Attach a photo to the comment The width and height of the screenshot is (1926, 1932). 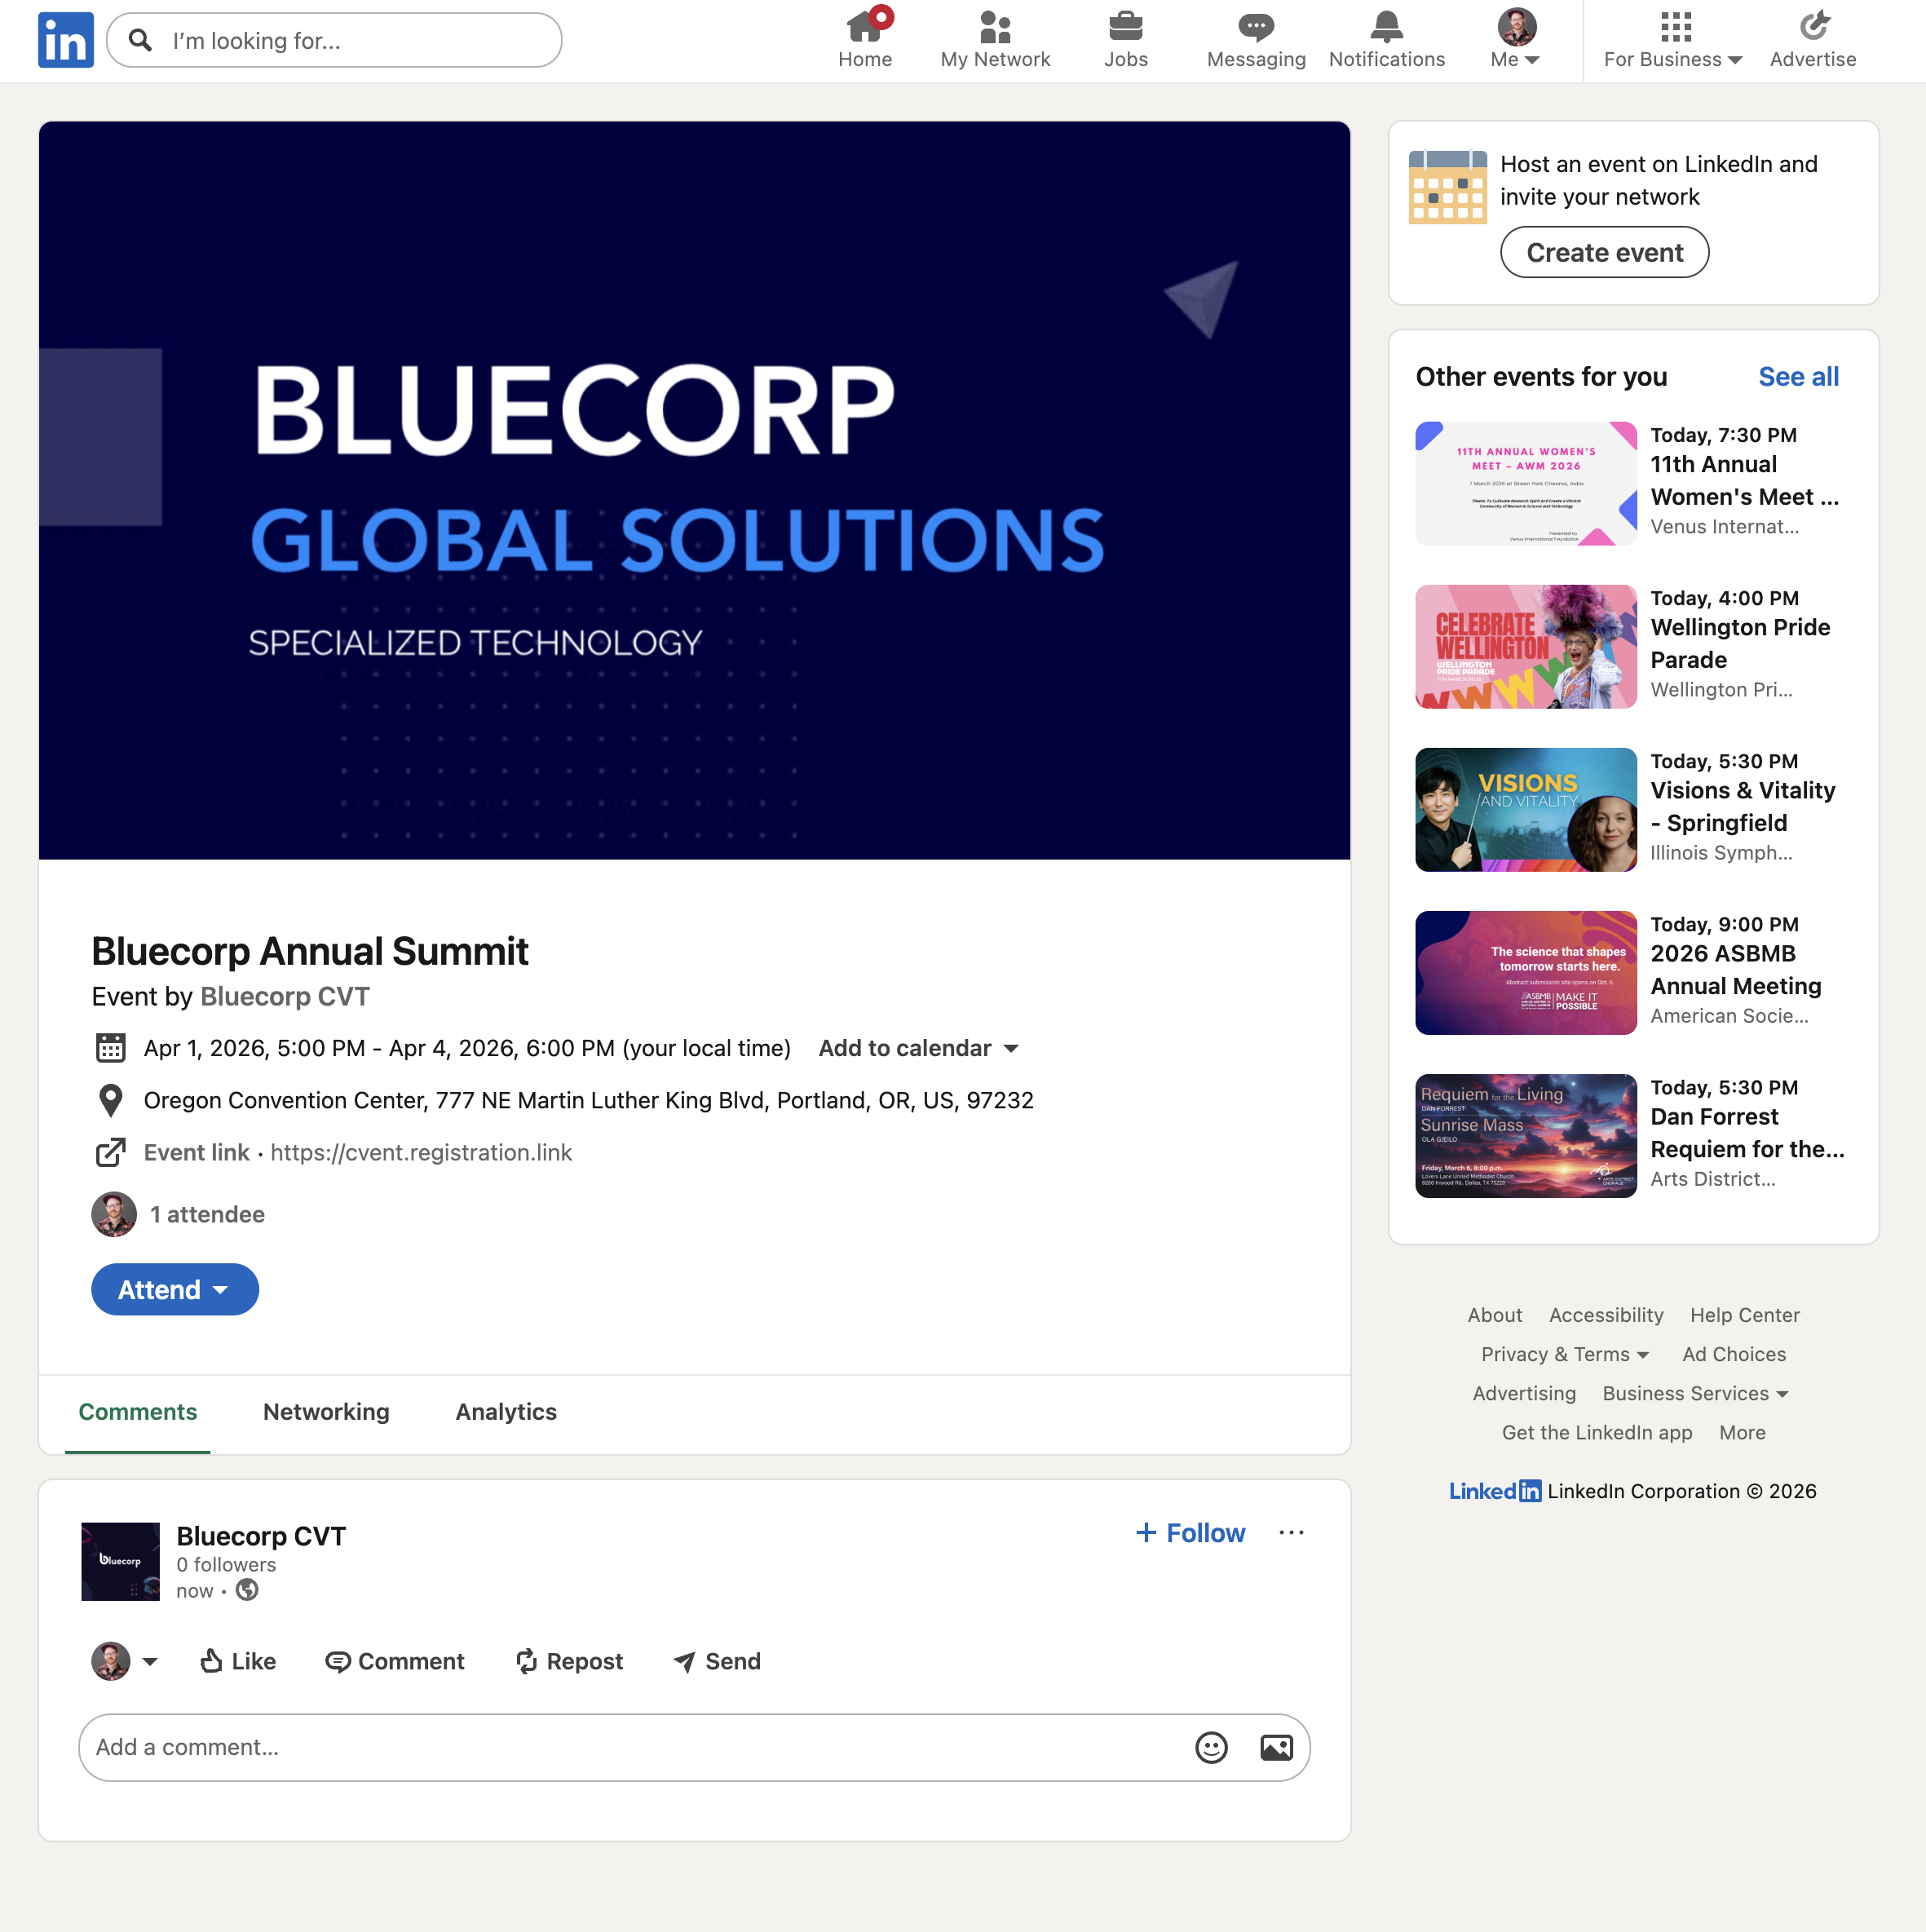pyautogui.click(x=1276, y=1747)
